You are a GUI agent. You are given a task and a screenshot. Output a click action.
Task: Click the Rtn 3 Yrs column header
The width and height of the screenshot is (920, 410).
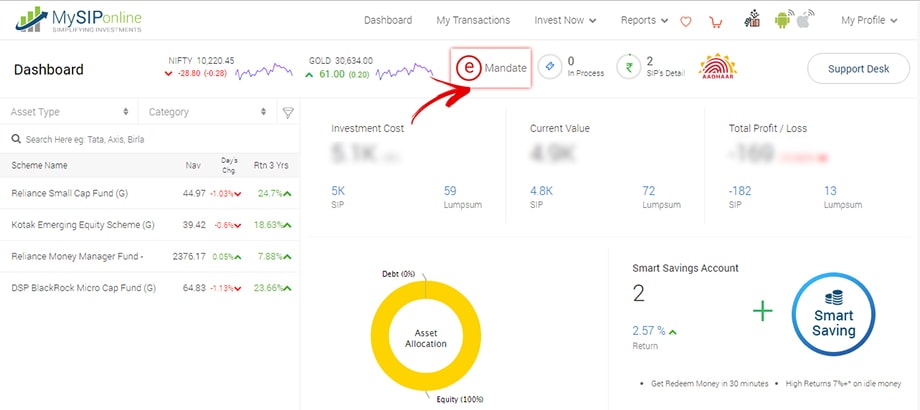tap(271, 165)
